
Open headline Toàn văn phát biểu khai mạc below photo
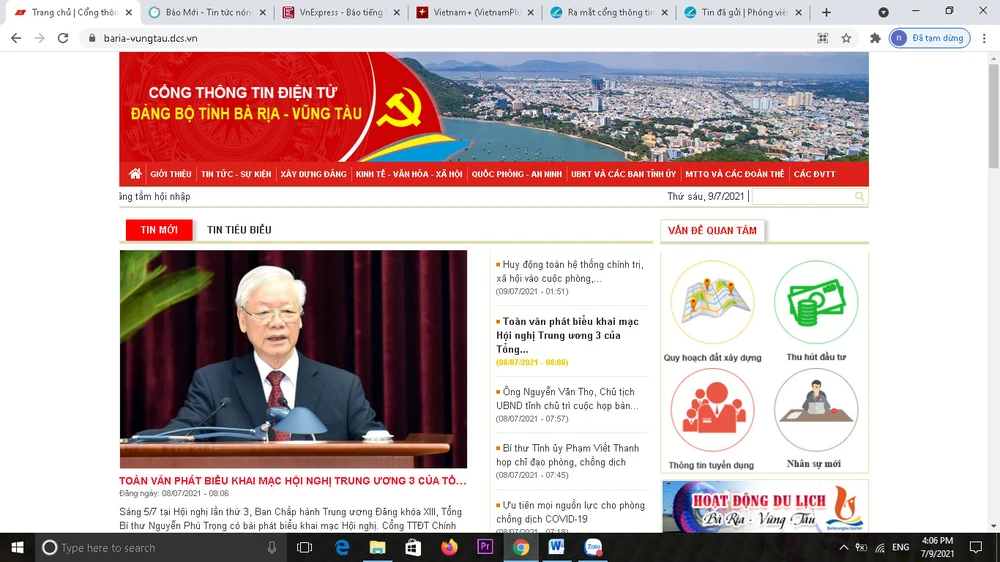click(x=293, y=480)
